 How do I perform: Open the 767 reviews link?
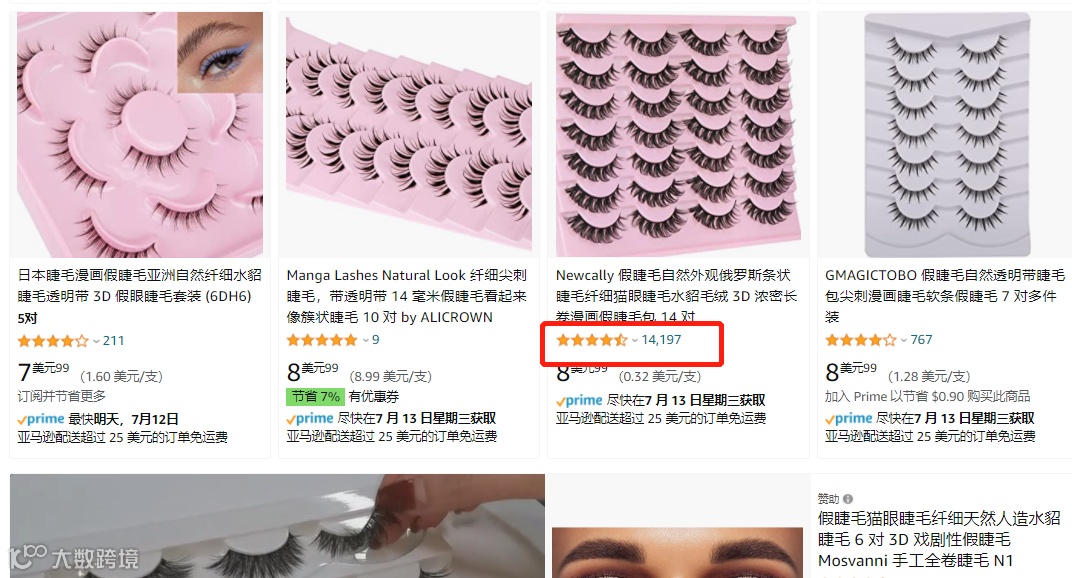pos(921,340)
